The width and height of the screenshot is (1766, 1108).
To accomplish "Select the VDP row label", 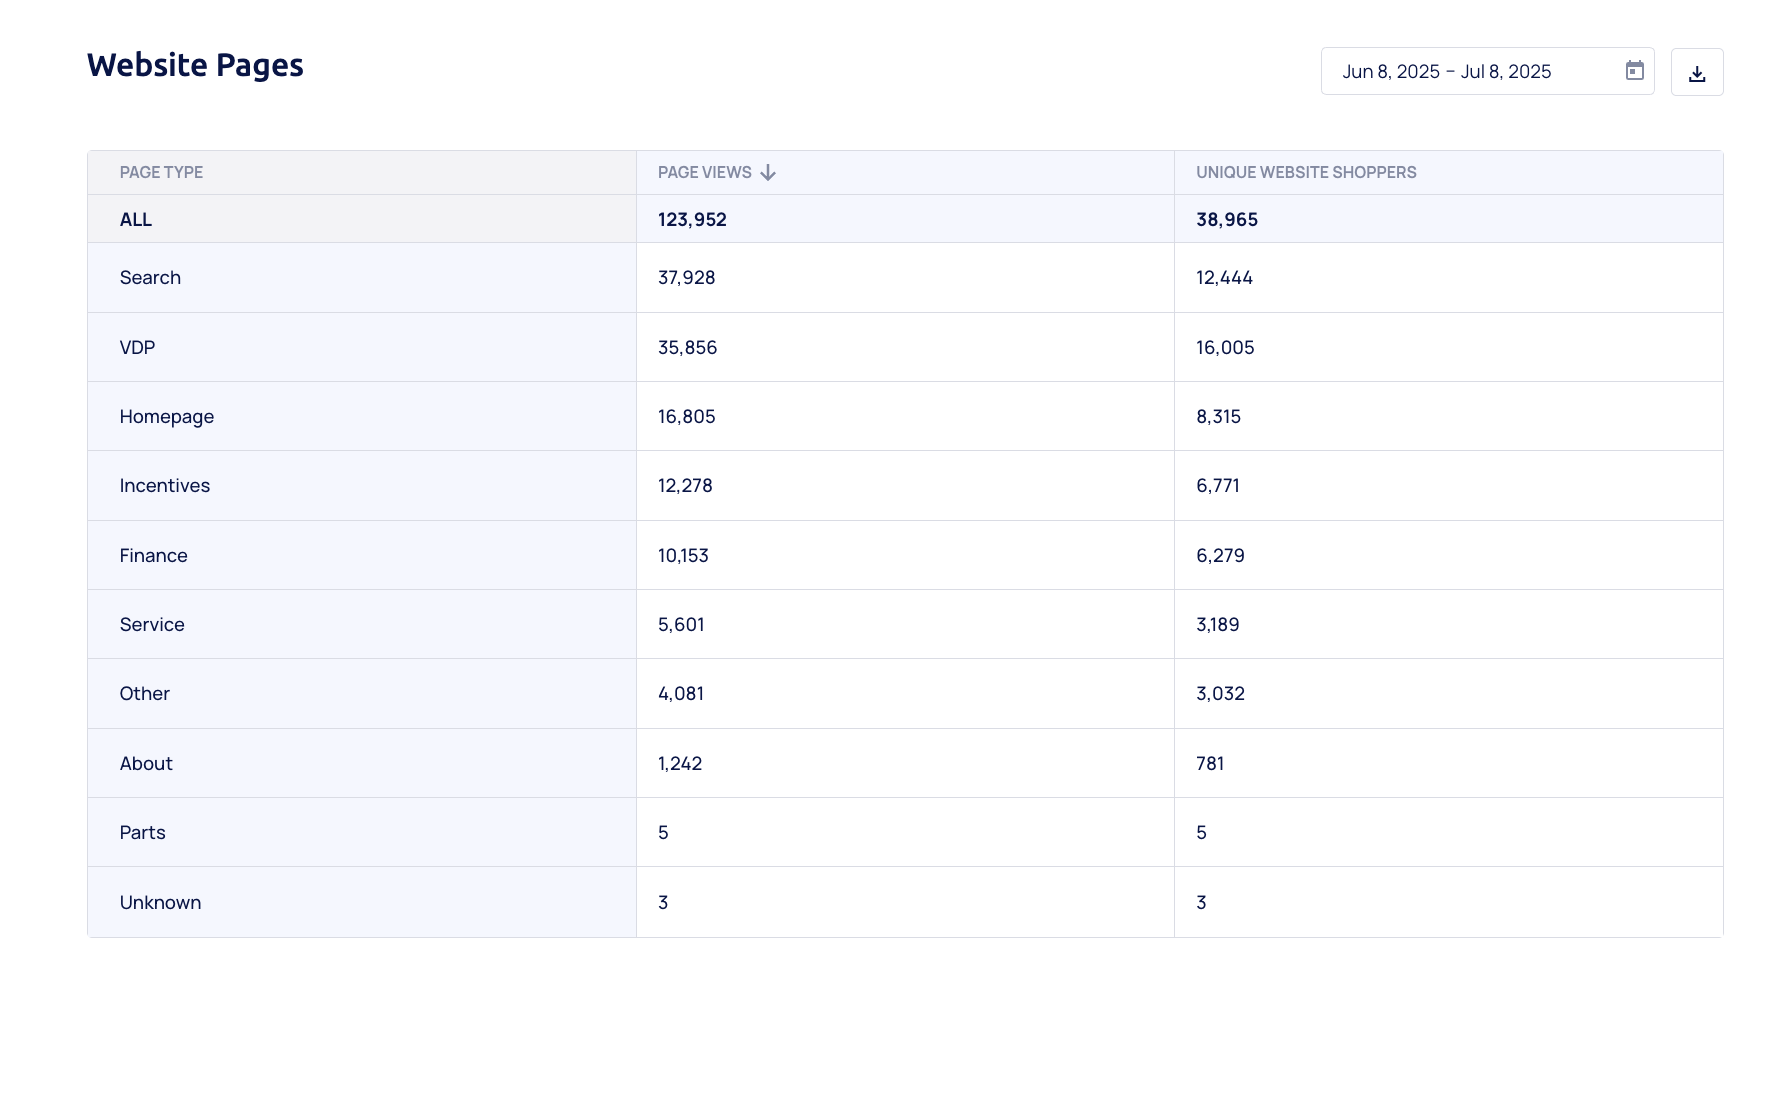I will (137, 348).
